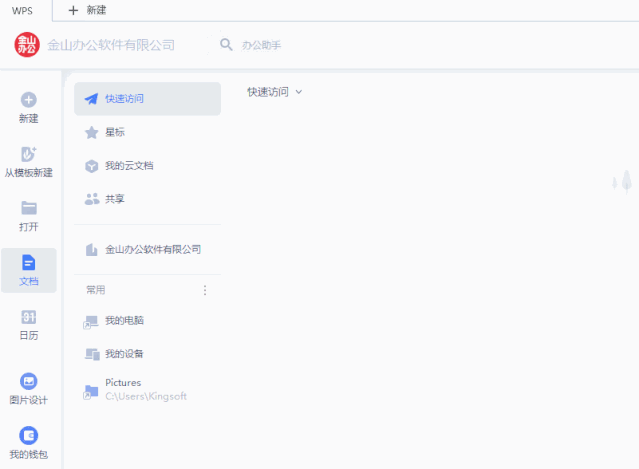Focus the 办公助手 search field
This screenshot has height=469, width=639.
(x=261, y=45)
